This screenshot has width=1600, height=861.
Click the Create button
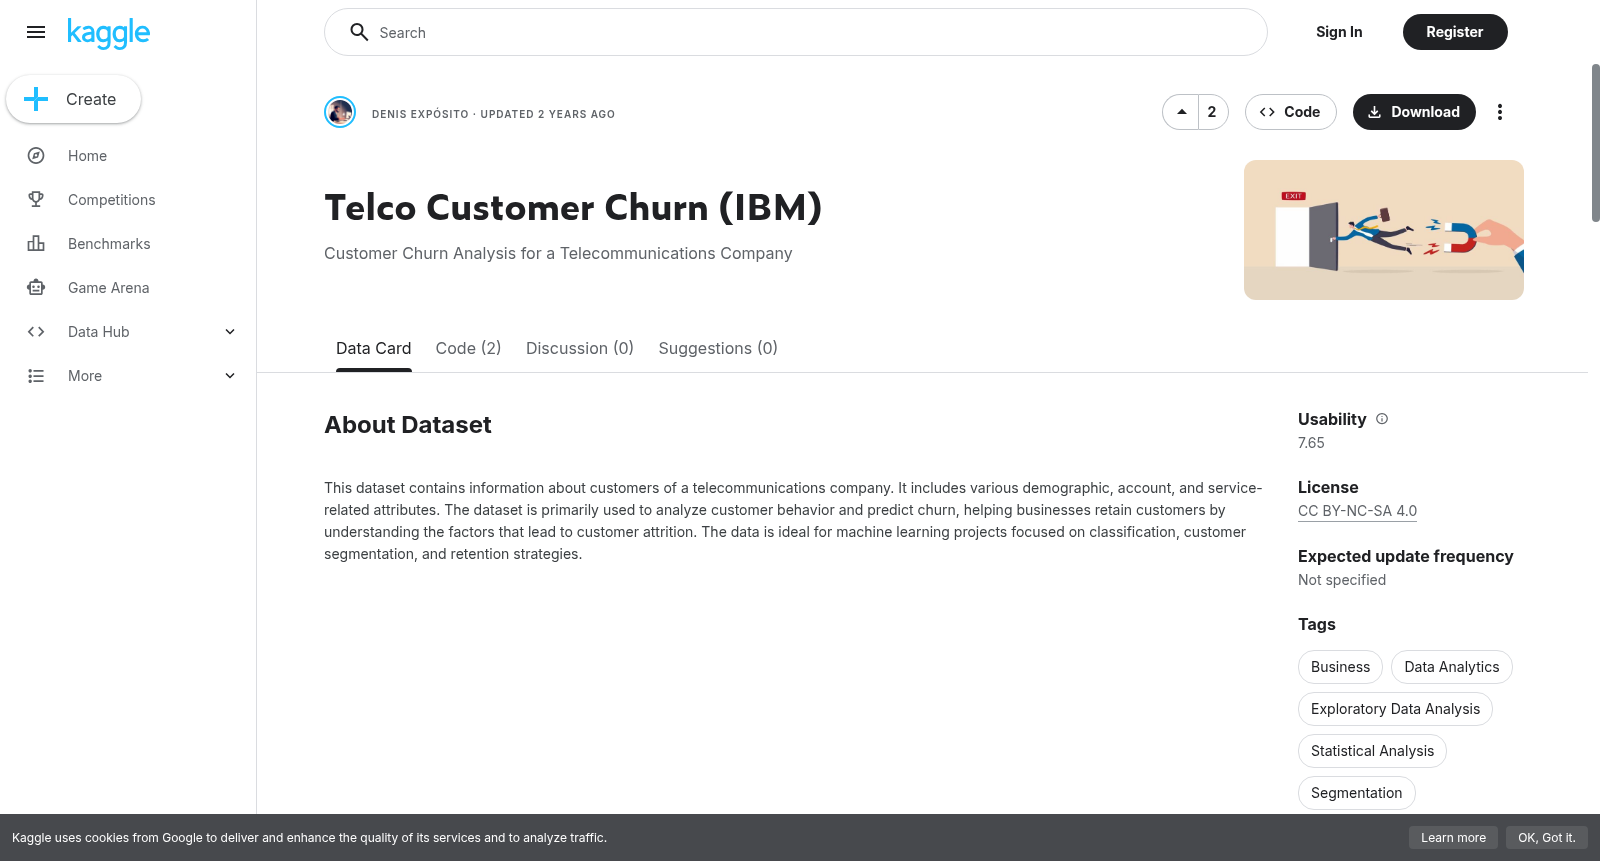pyautogui.click(x=73, y=99)
